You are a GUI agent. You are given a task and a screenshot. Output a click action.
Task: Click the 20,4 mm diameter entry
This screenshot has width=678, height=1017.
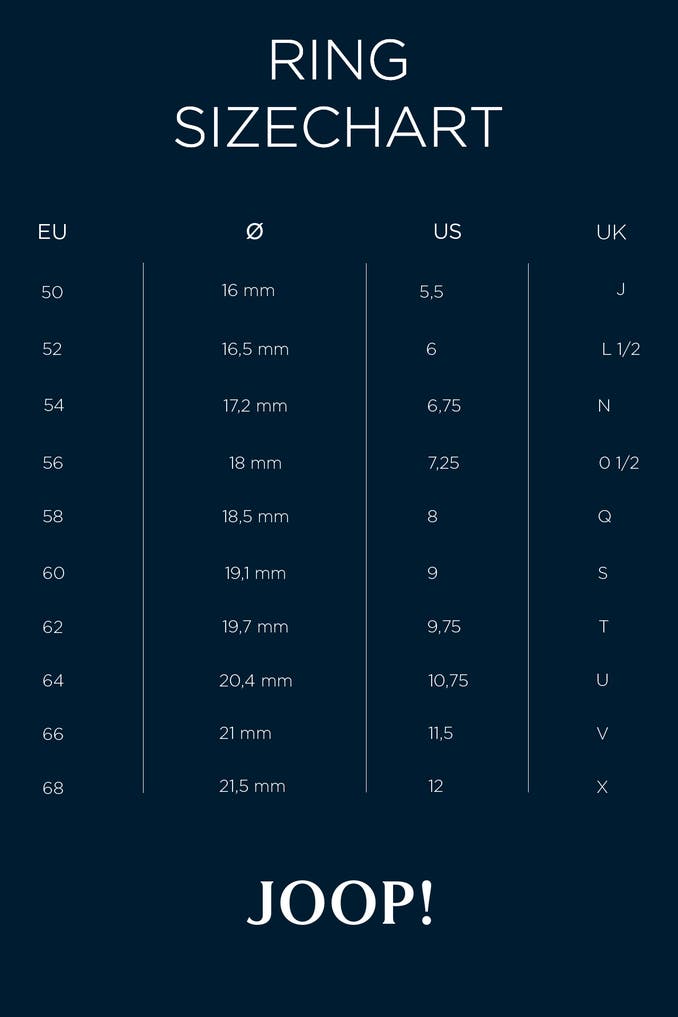pos(256,680)
